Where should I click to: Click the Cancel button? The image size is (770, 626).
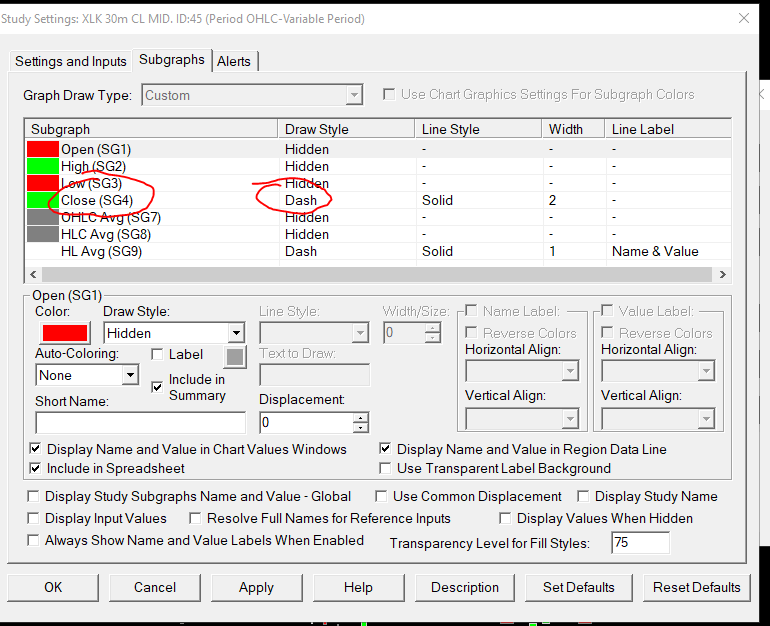click(155, 588)
